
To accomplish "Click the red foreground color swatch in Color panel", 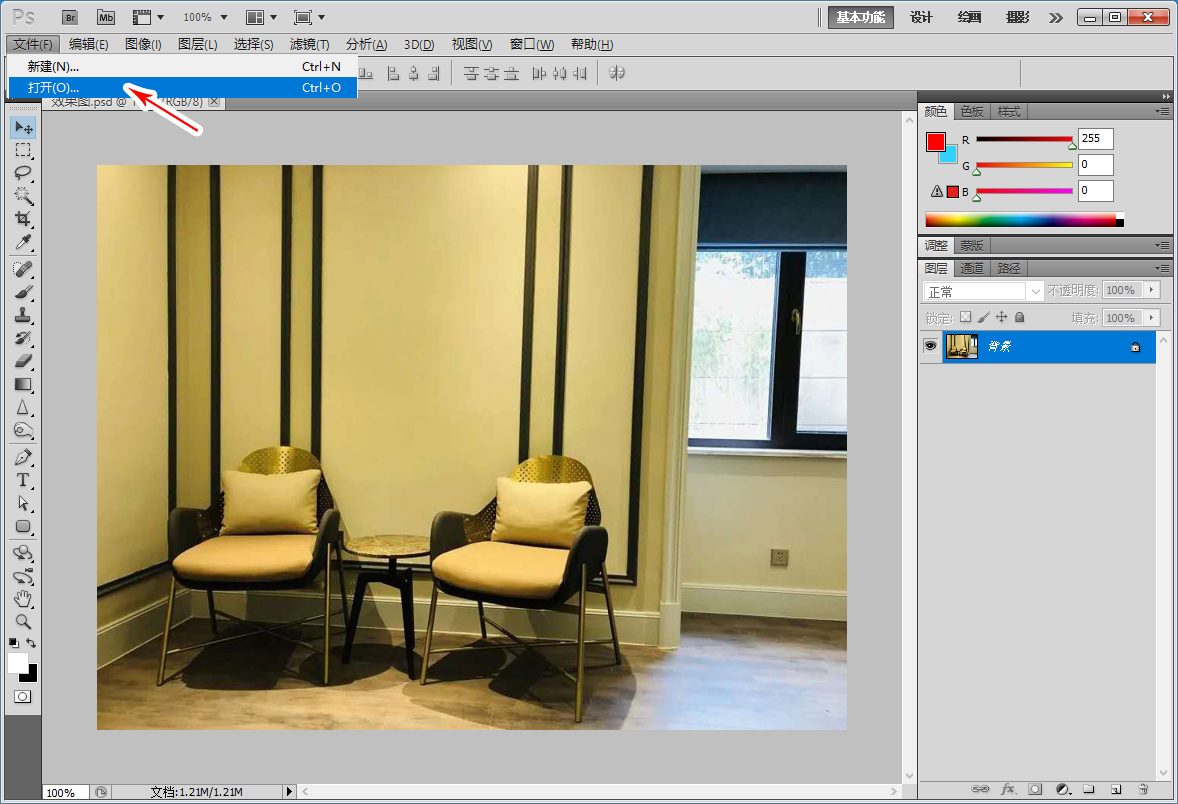I will coord(935,142).
